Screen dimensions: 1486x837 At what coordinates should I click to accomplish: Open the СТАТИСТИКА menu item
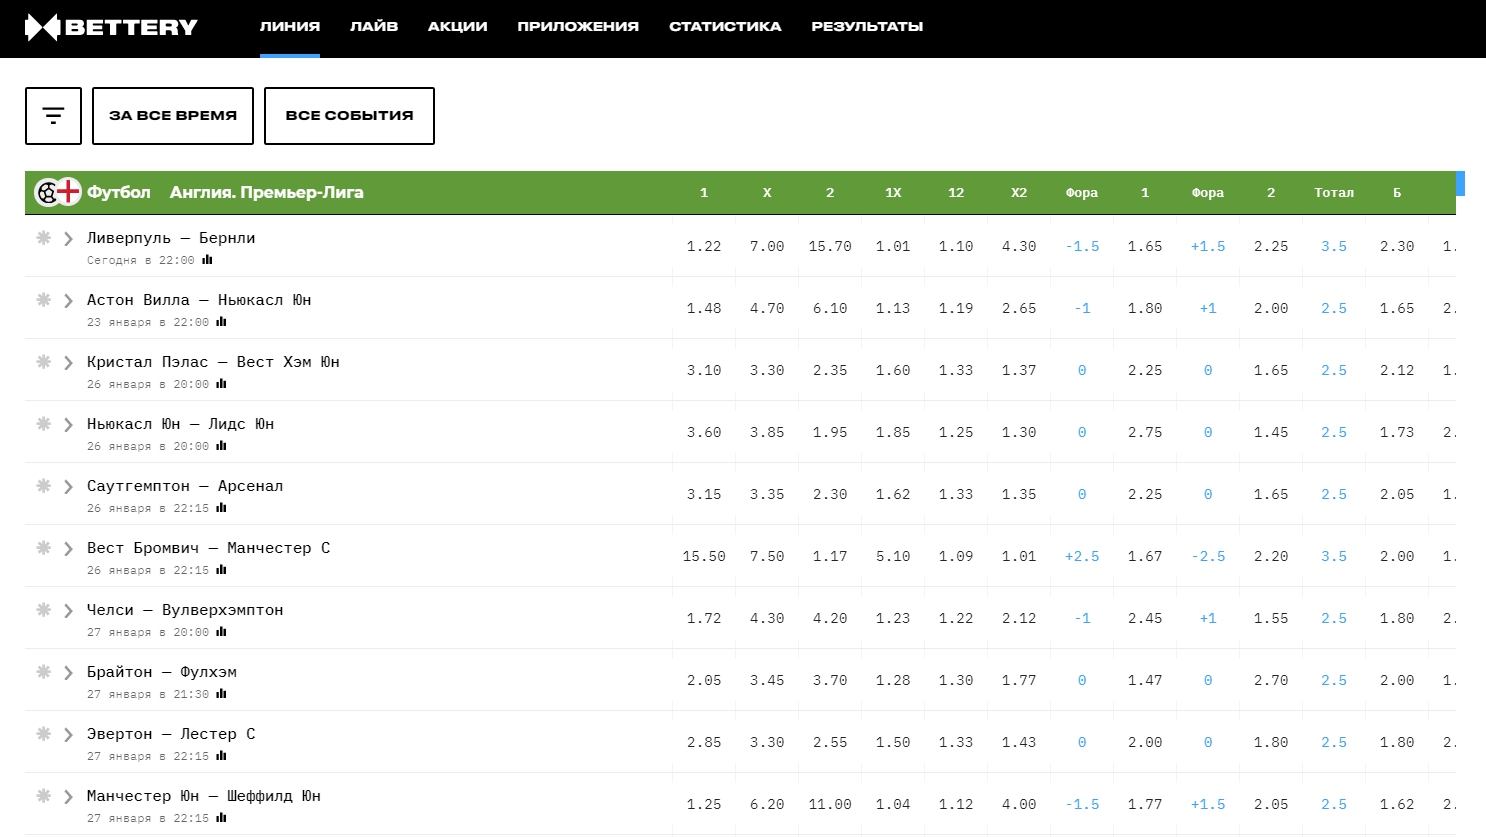[x=725, y=27]
